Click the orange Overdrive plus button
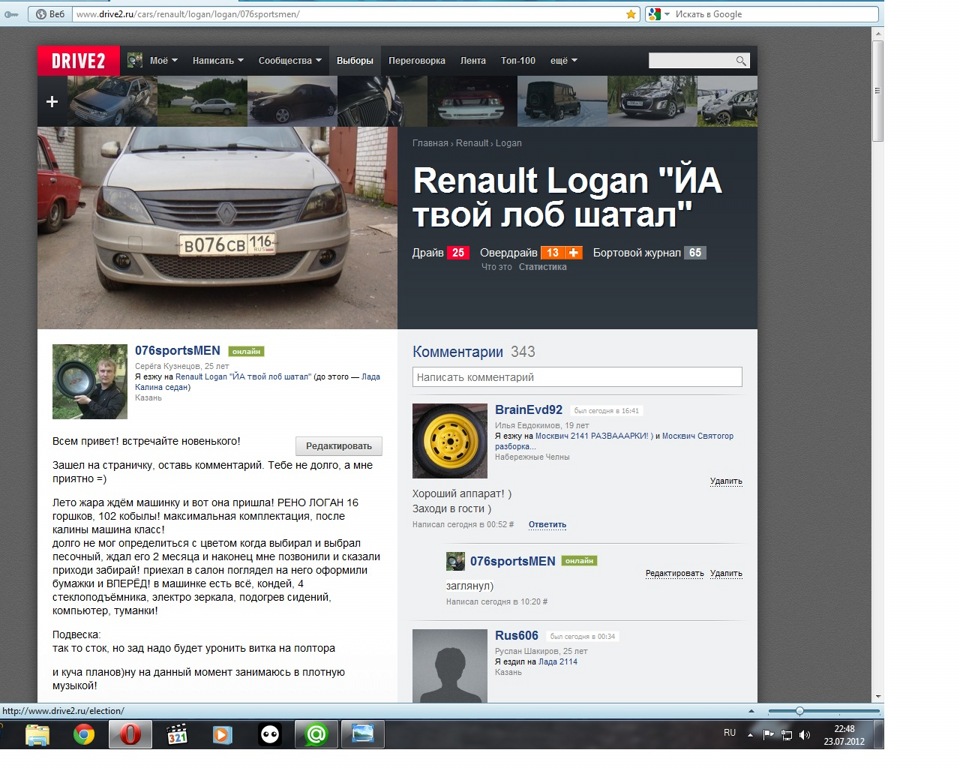 coord(574,252)
